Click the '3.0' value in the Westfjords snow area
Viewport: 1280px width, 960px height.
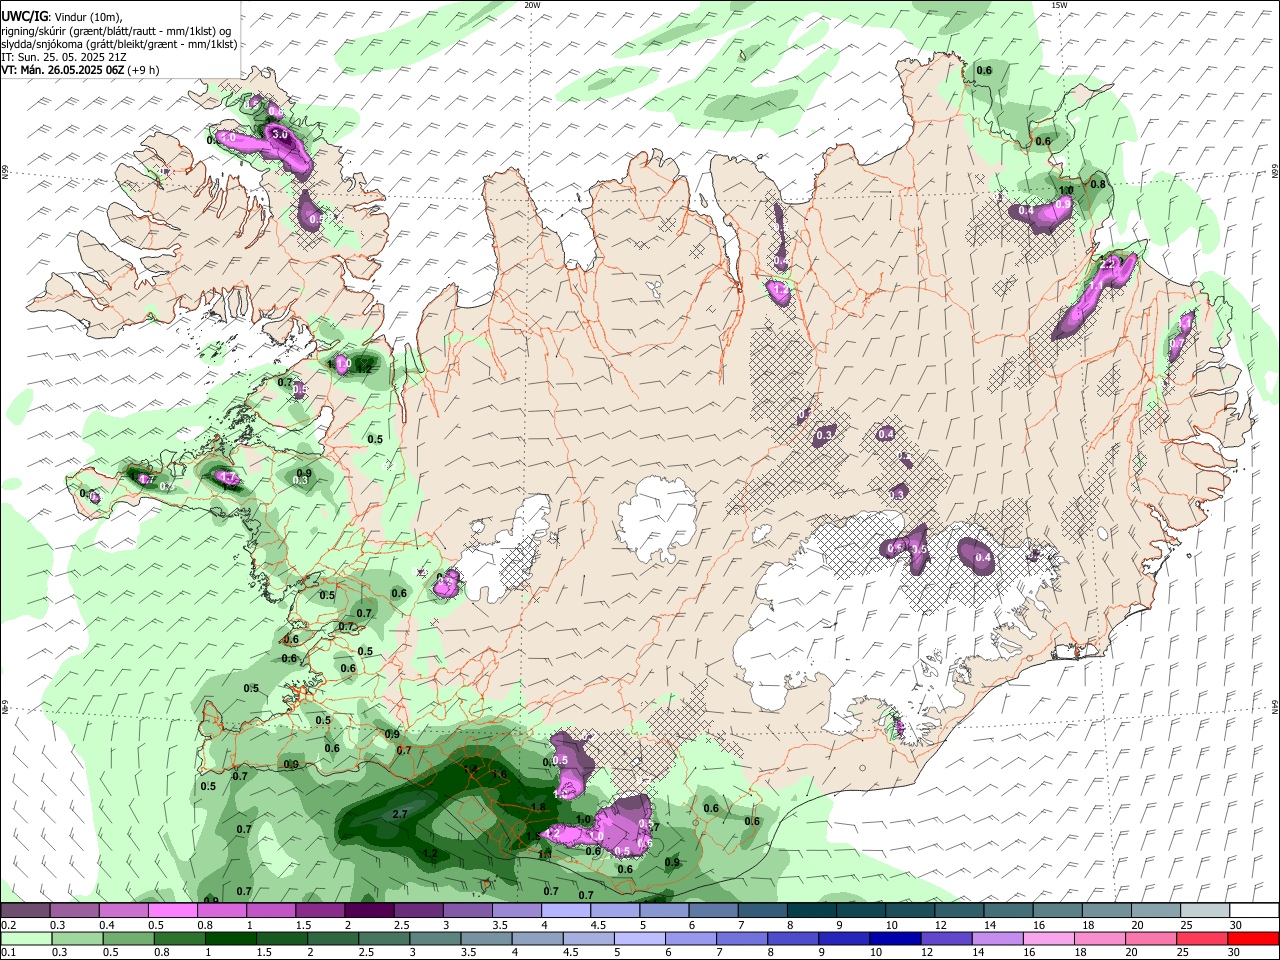click(279, 134)
